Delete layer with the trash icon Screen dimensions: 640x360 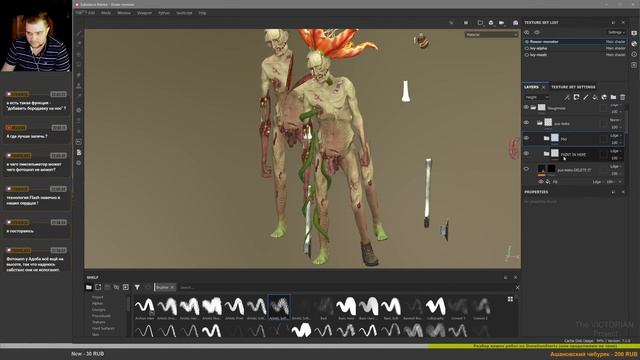622,97
